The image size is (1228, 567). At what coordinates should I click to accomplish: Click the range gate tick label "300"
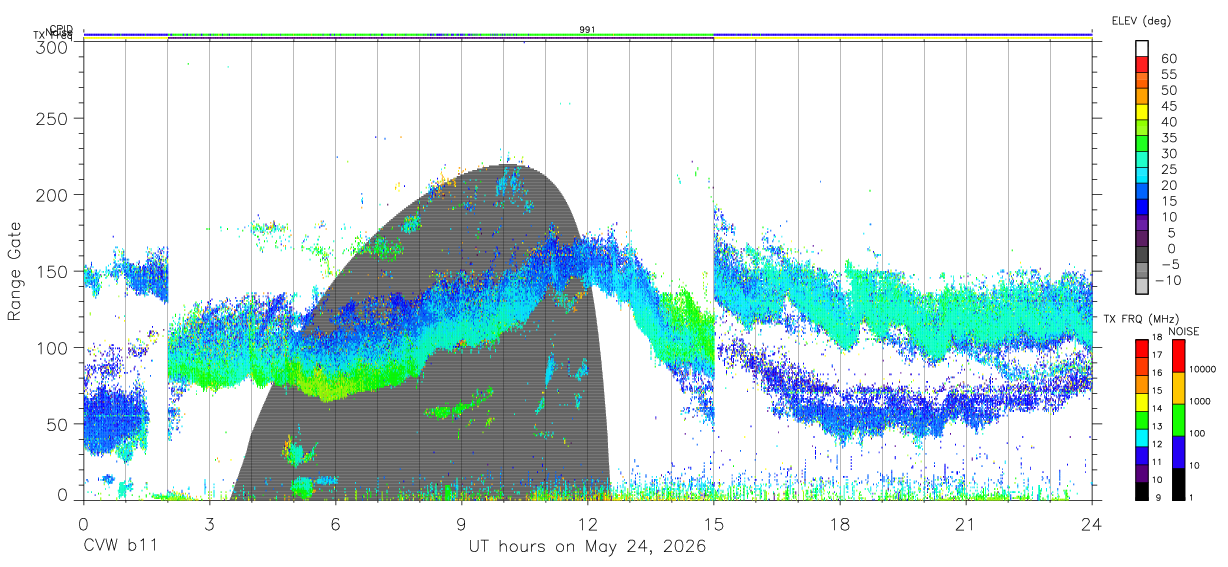coord(52,46)
